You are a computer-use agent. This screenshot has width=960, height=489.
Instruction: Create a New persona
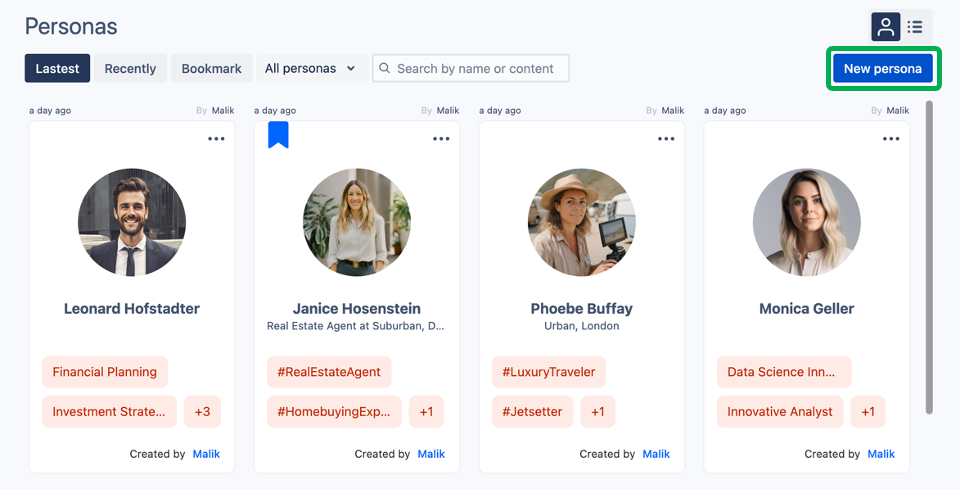tap(883, 69)
